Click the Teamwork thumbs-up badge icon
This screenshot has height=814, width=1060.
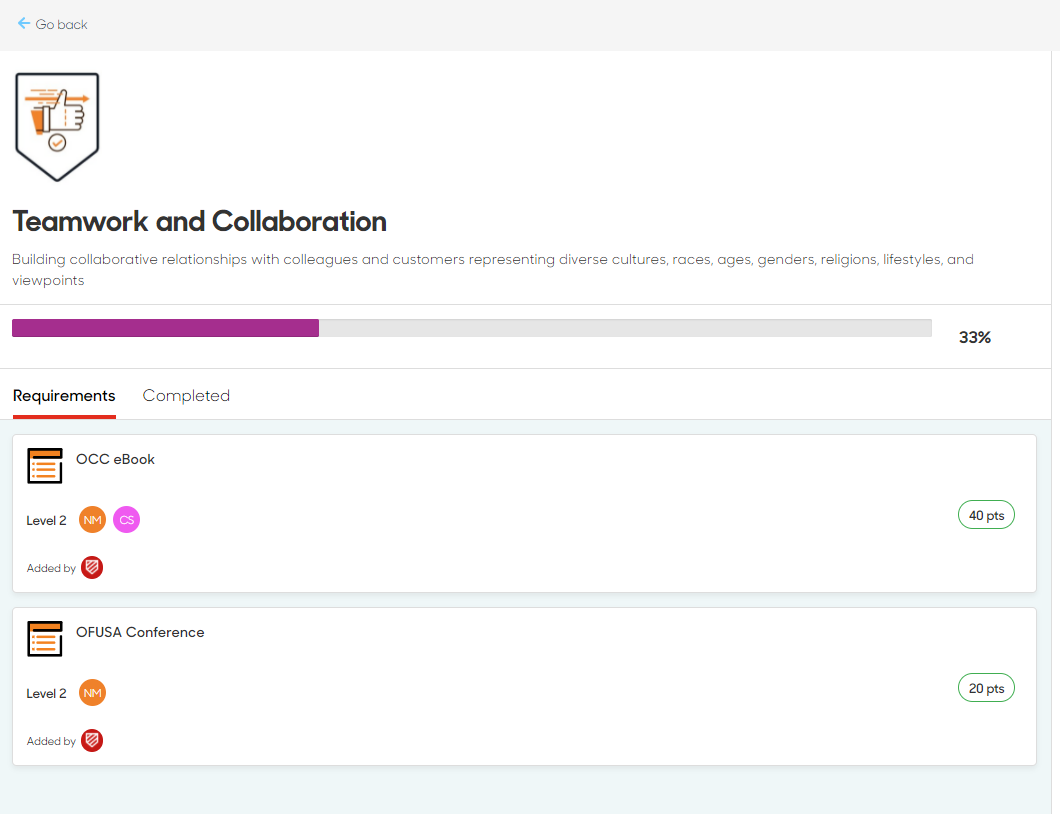point(57,127)
